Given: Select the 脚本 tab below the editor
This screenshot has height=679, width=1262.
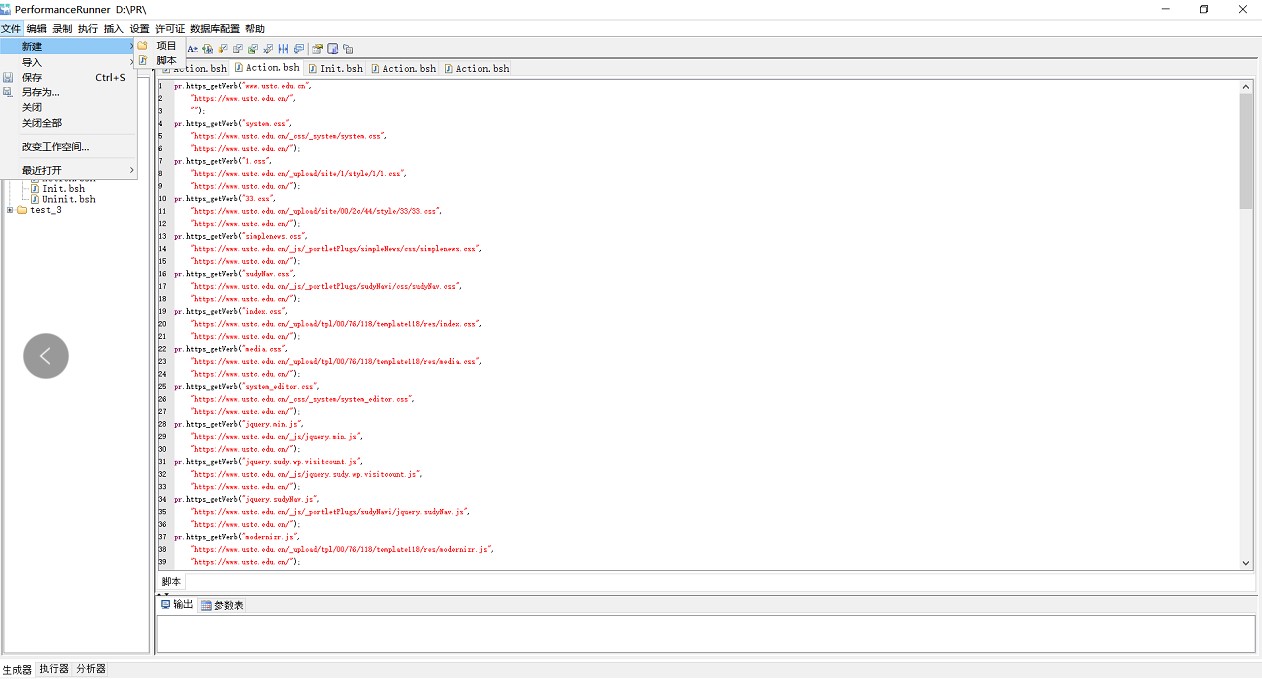Looking at the screenshot, I should coord(171,582).
